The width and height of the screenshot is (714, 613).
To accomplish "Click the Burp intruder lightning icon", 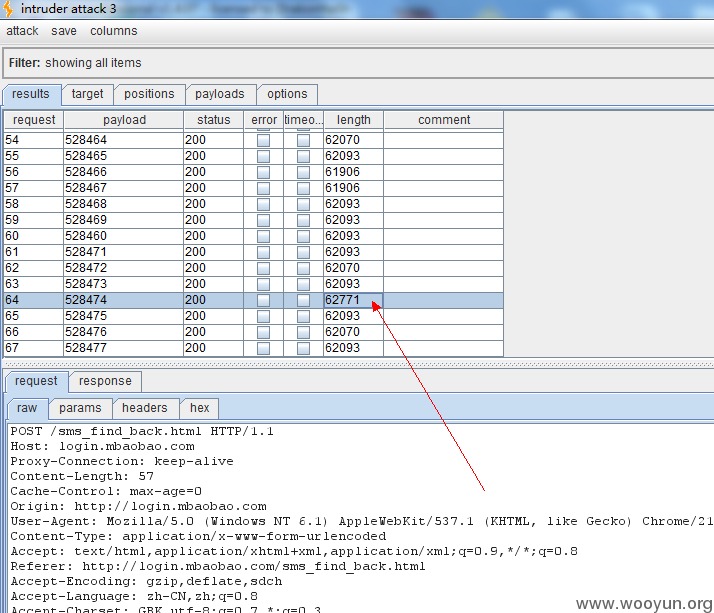I will pos(8,9).
